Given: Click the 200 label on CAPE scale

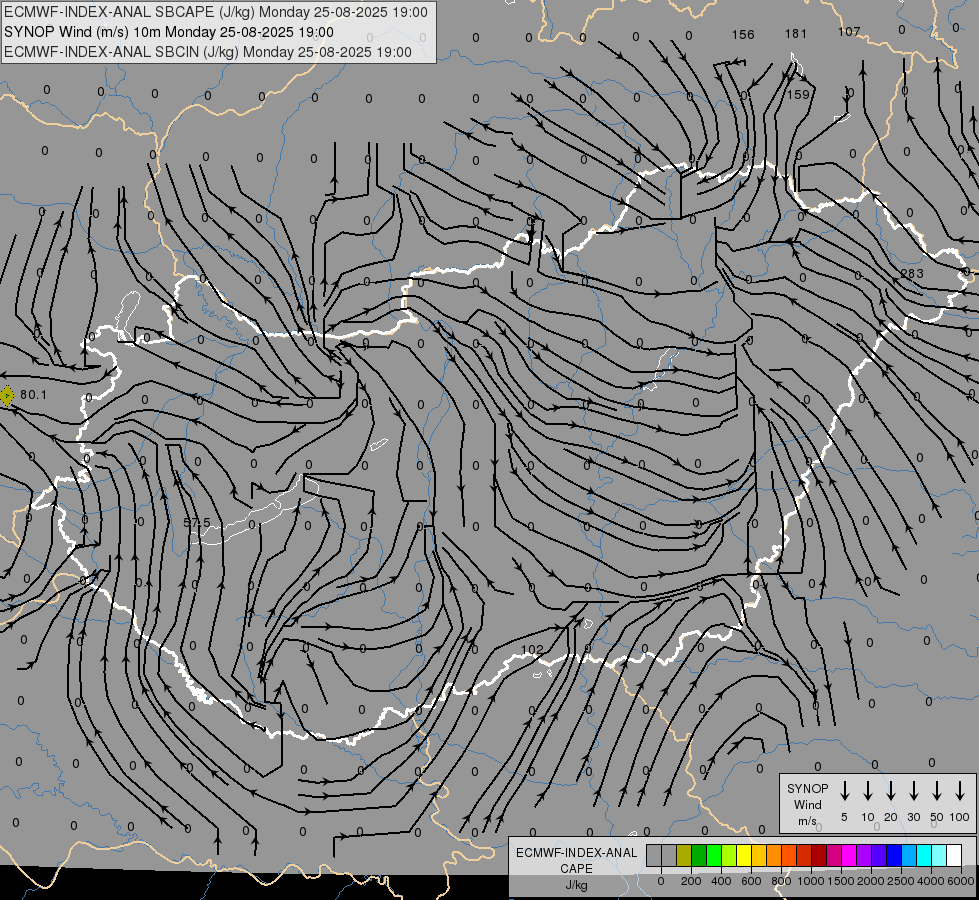Looking at the screenshot, I should click(x=691, y=881).
